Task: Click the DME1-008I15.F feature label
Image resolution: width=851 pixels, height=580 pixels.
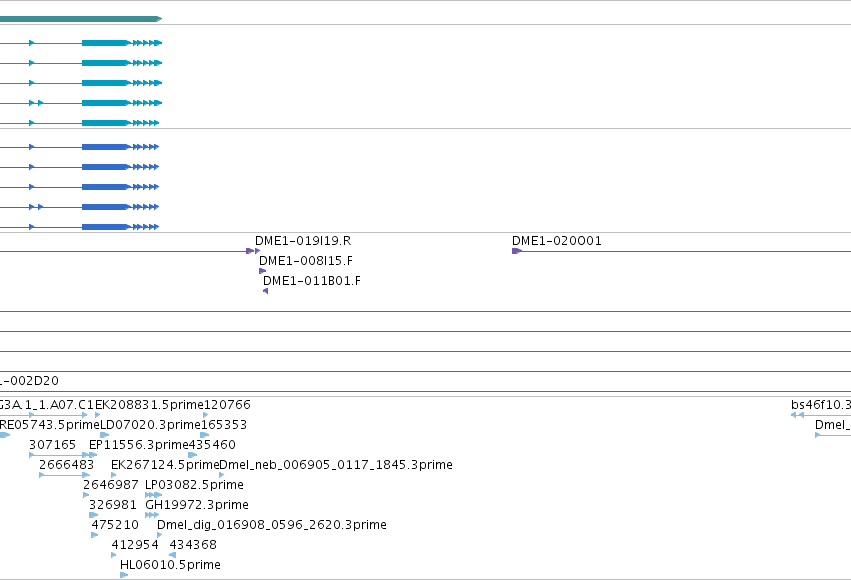Action: coord(306,261)
